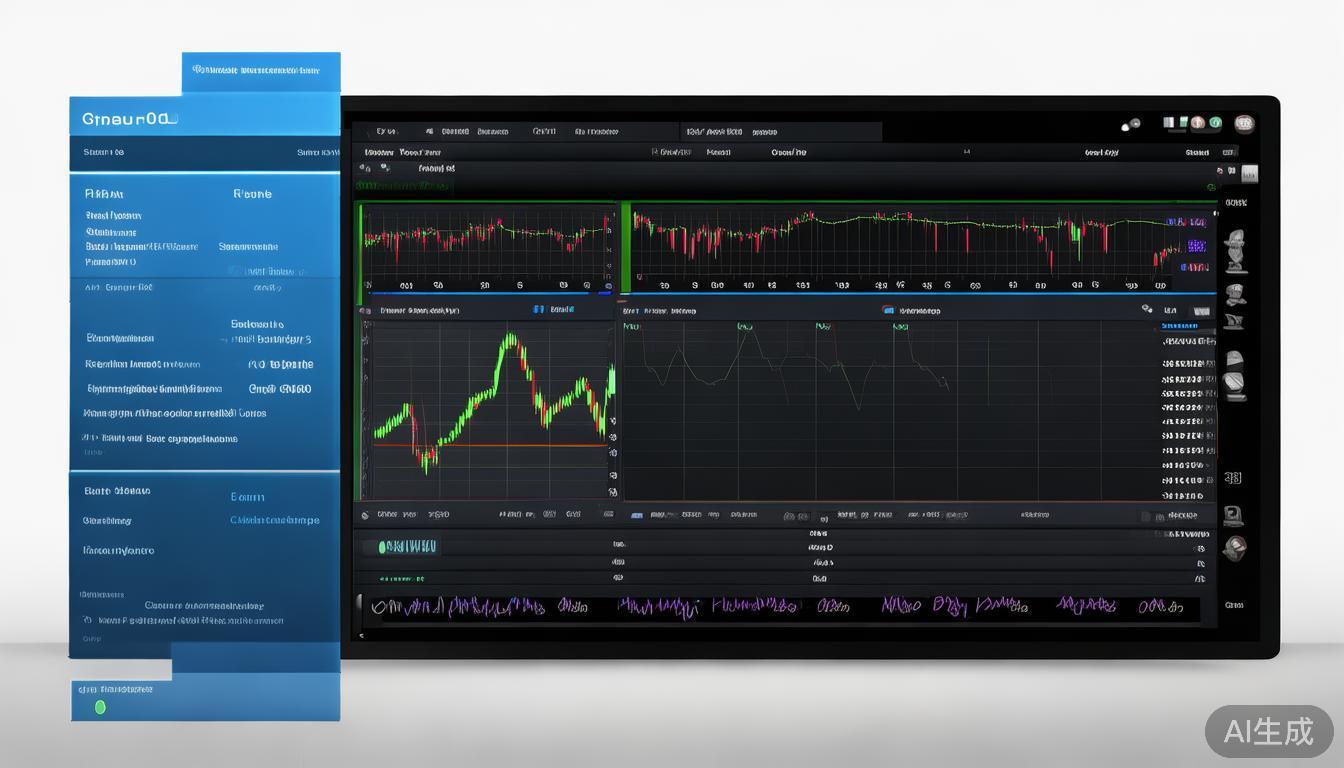This screenshot has height=768, width=1344.
Task: Expand the 'Bsam' section in the blue panel
Action: coord(247,497)
